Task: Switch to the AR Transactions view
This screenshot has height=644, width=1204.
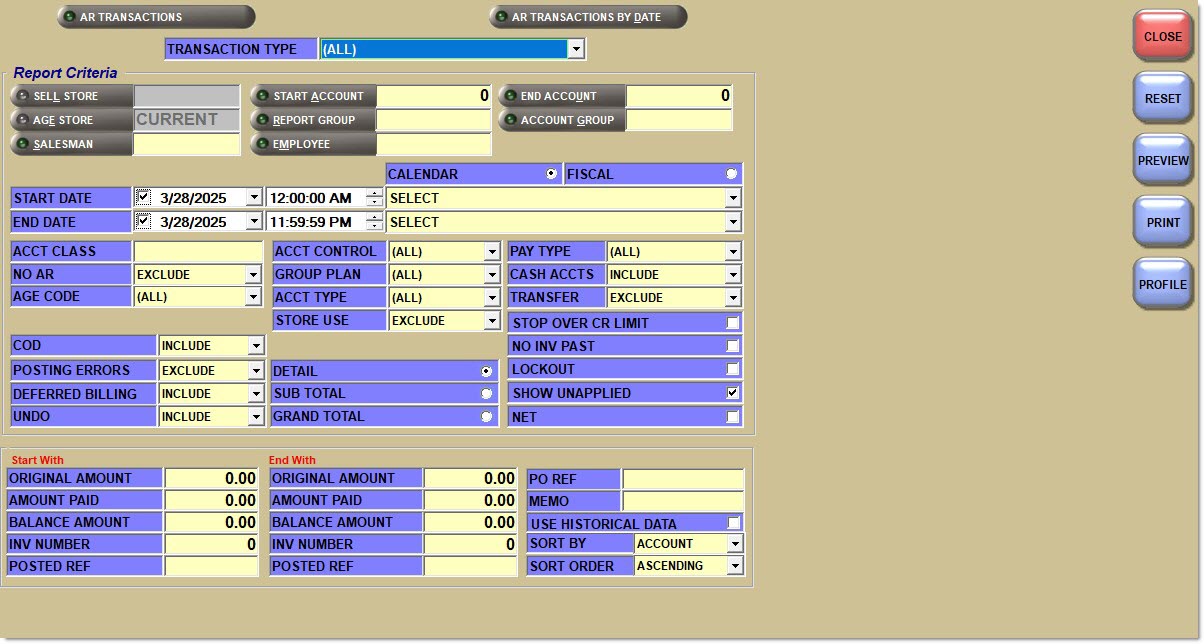Action: point(156,17)
